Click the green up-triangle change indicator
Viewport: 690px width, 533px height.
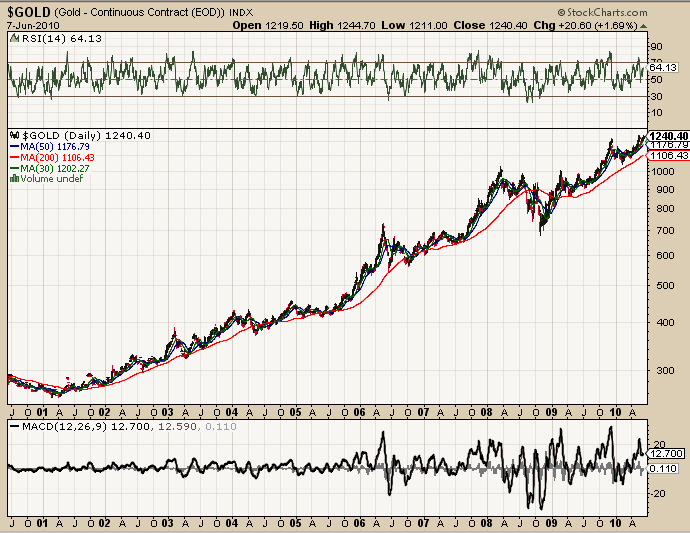(x=643, y=26)
